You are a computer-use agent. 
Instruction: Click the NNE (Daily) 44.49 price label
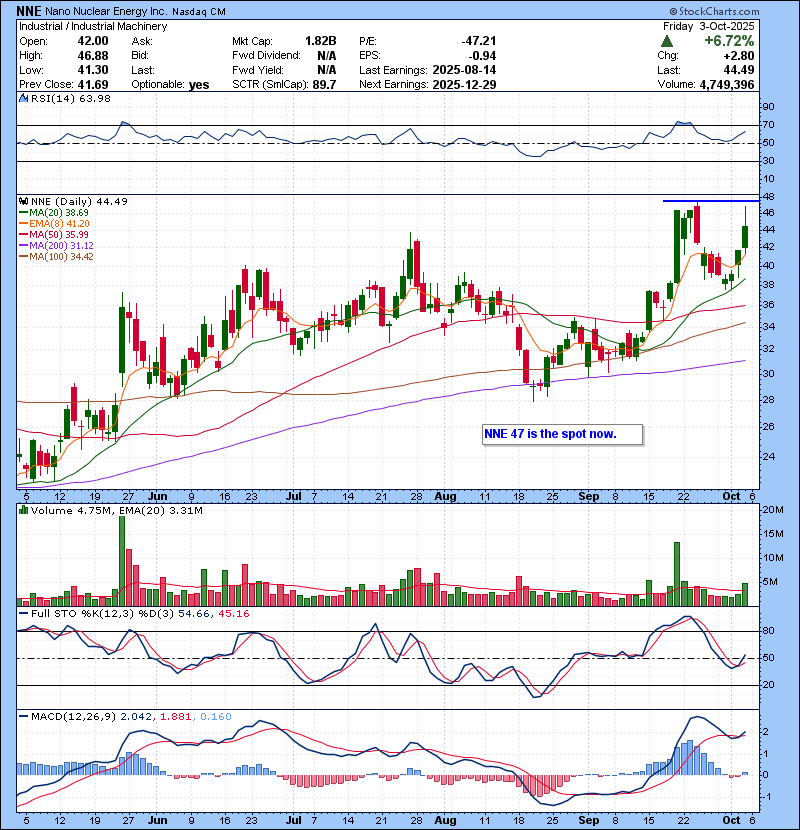tap(79, 201)
